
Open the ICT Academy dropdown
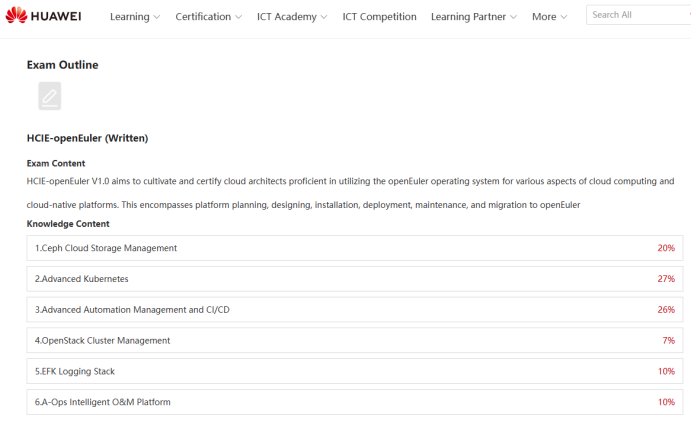[292, 17]
